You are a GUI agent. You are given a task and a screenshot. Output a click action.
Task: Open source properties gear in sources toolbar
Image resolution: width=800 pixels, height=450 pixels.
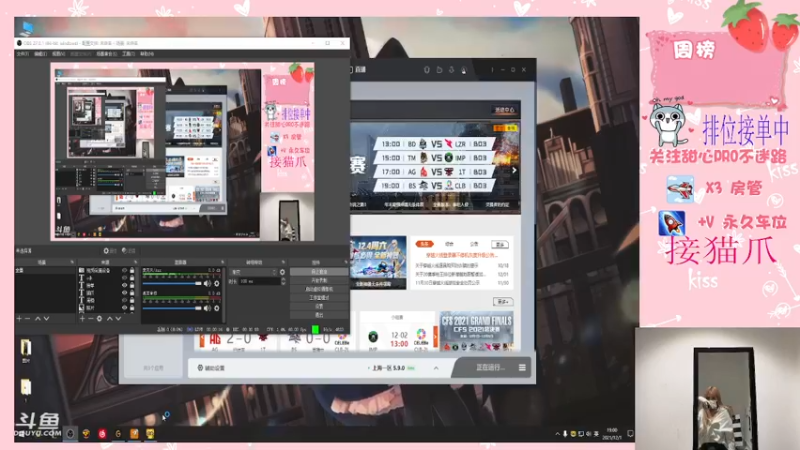tap(99, 318)
